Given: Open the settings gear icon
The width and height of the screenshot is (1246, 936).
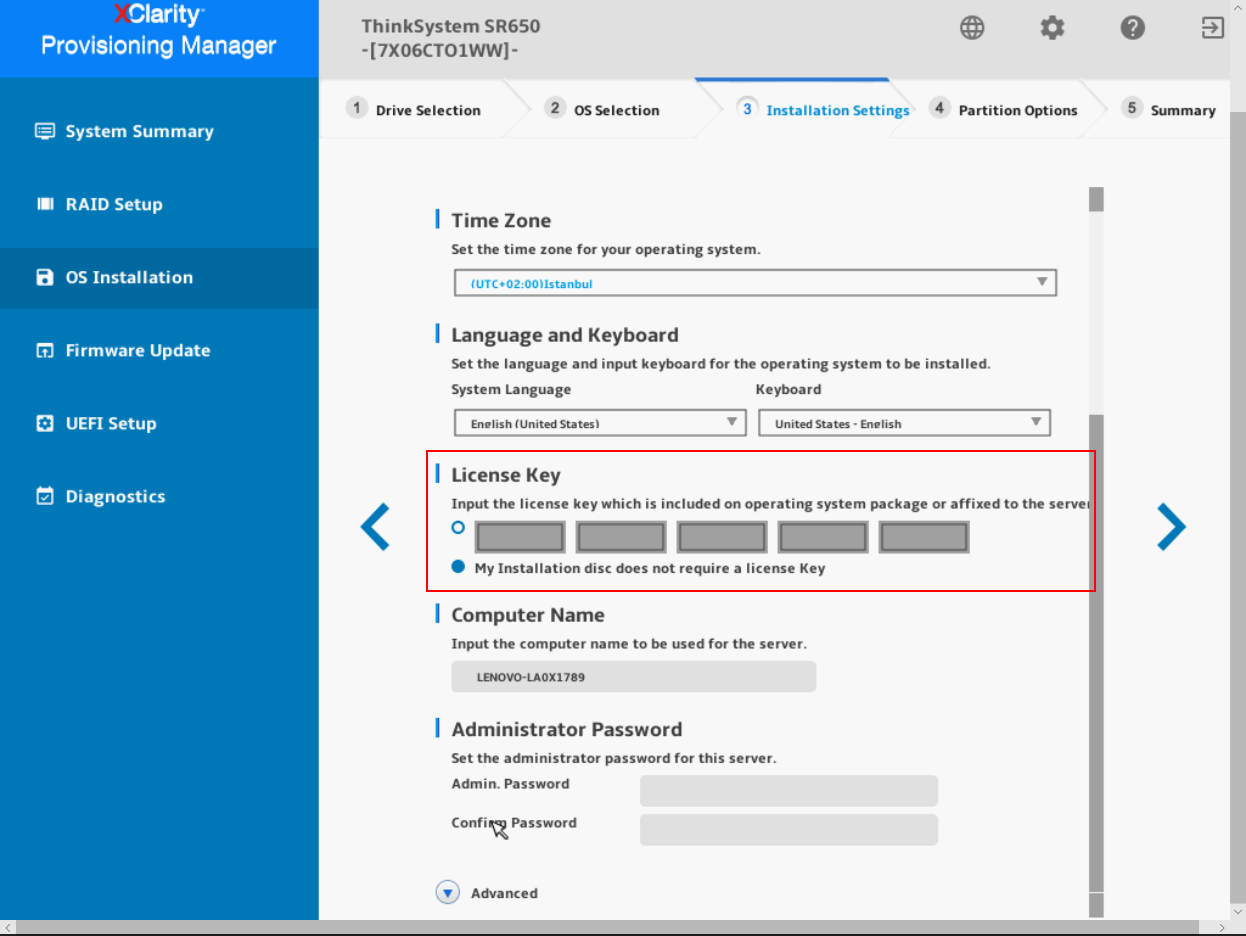Looking at the screenshot, I should (x=1052, y=28).
